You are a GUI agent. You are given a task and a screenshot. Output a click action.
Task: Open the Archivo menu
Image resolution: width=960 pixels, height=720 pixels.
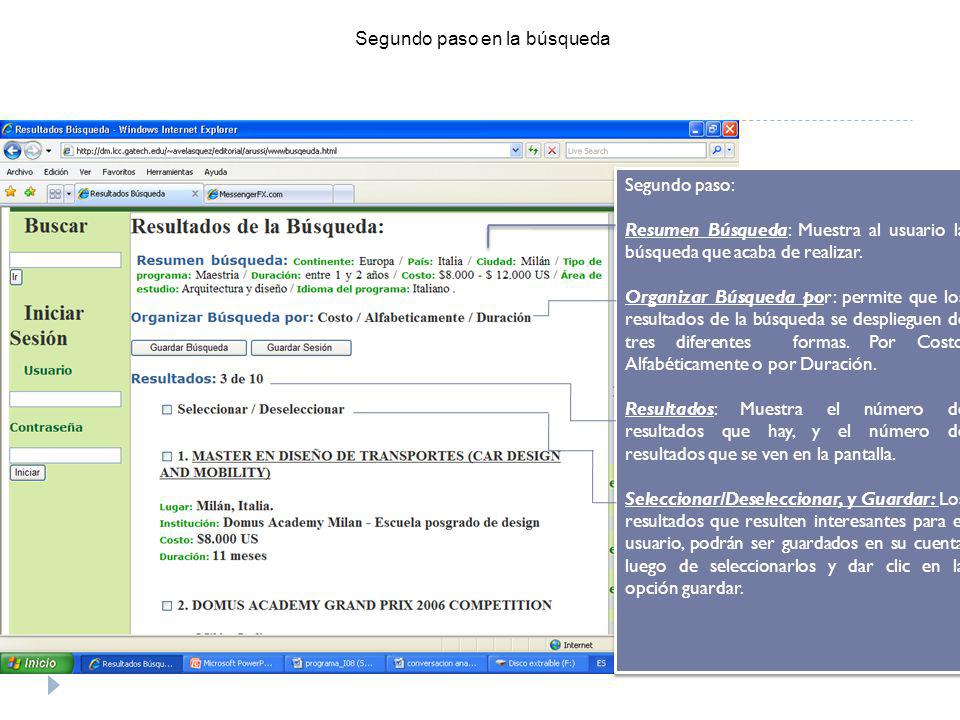pos(20,172)
